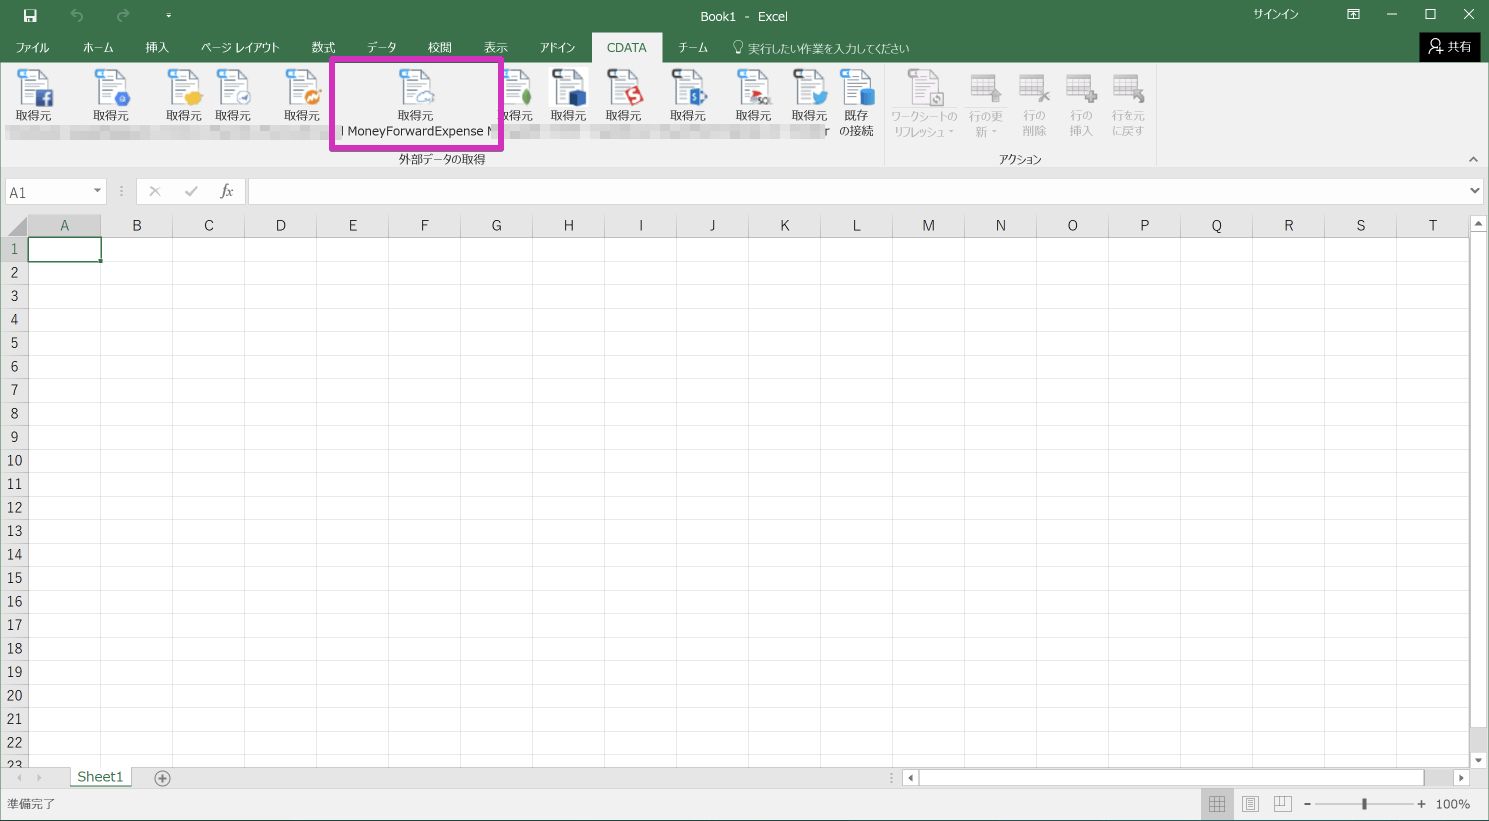Click the formula bar confirm checkmark icon
This screenshot has width=1489, height=821.
click(x=191, y=191)
